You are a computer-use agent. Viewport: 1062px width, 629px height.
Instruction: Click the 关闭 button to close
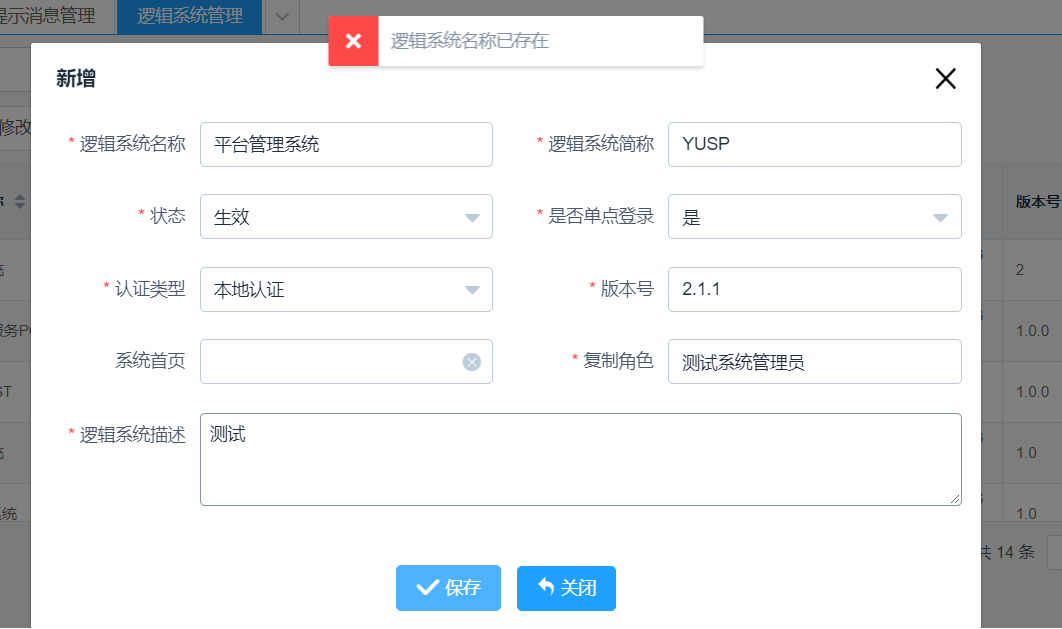click(566, 588)
